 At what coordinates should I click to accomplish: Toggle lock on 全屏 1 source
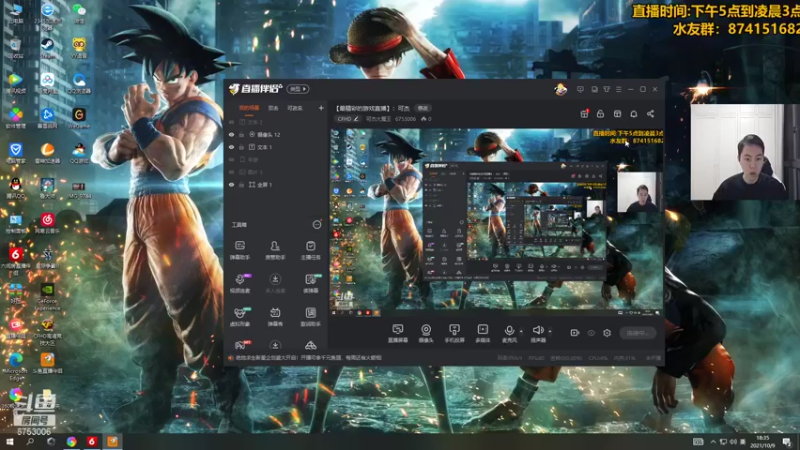241,185
